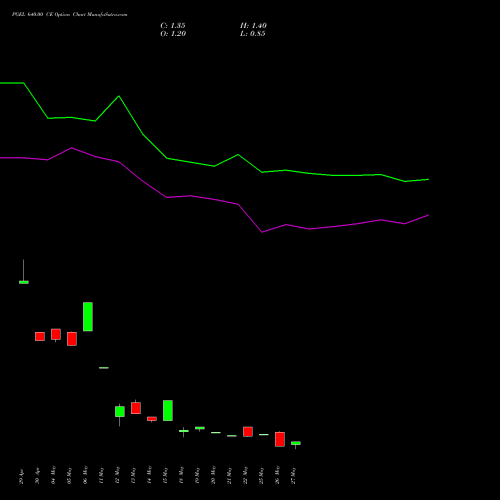Click the '12 May' date label
Screen dimensions: 500x500
(x=117, y=475)
